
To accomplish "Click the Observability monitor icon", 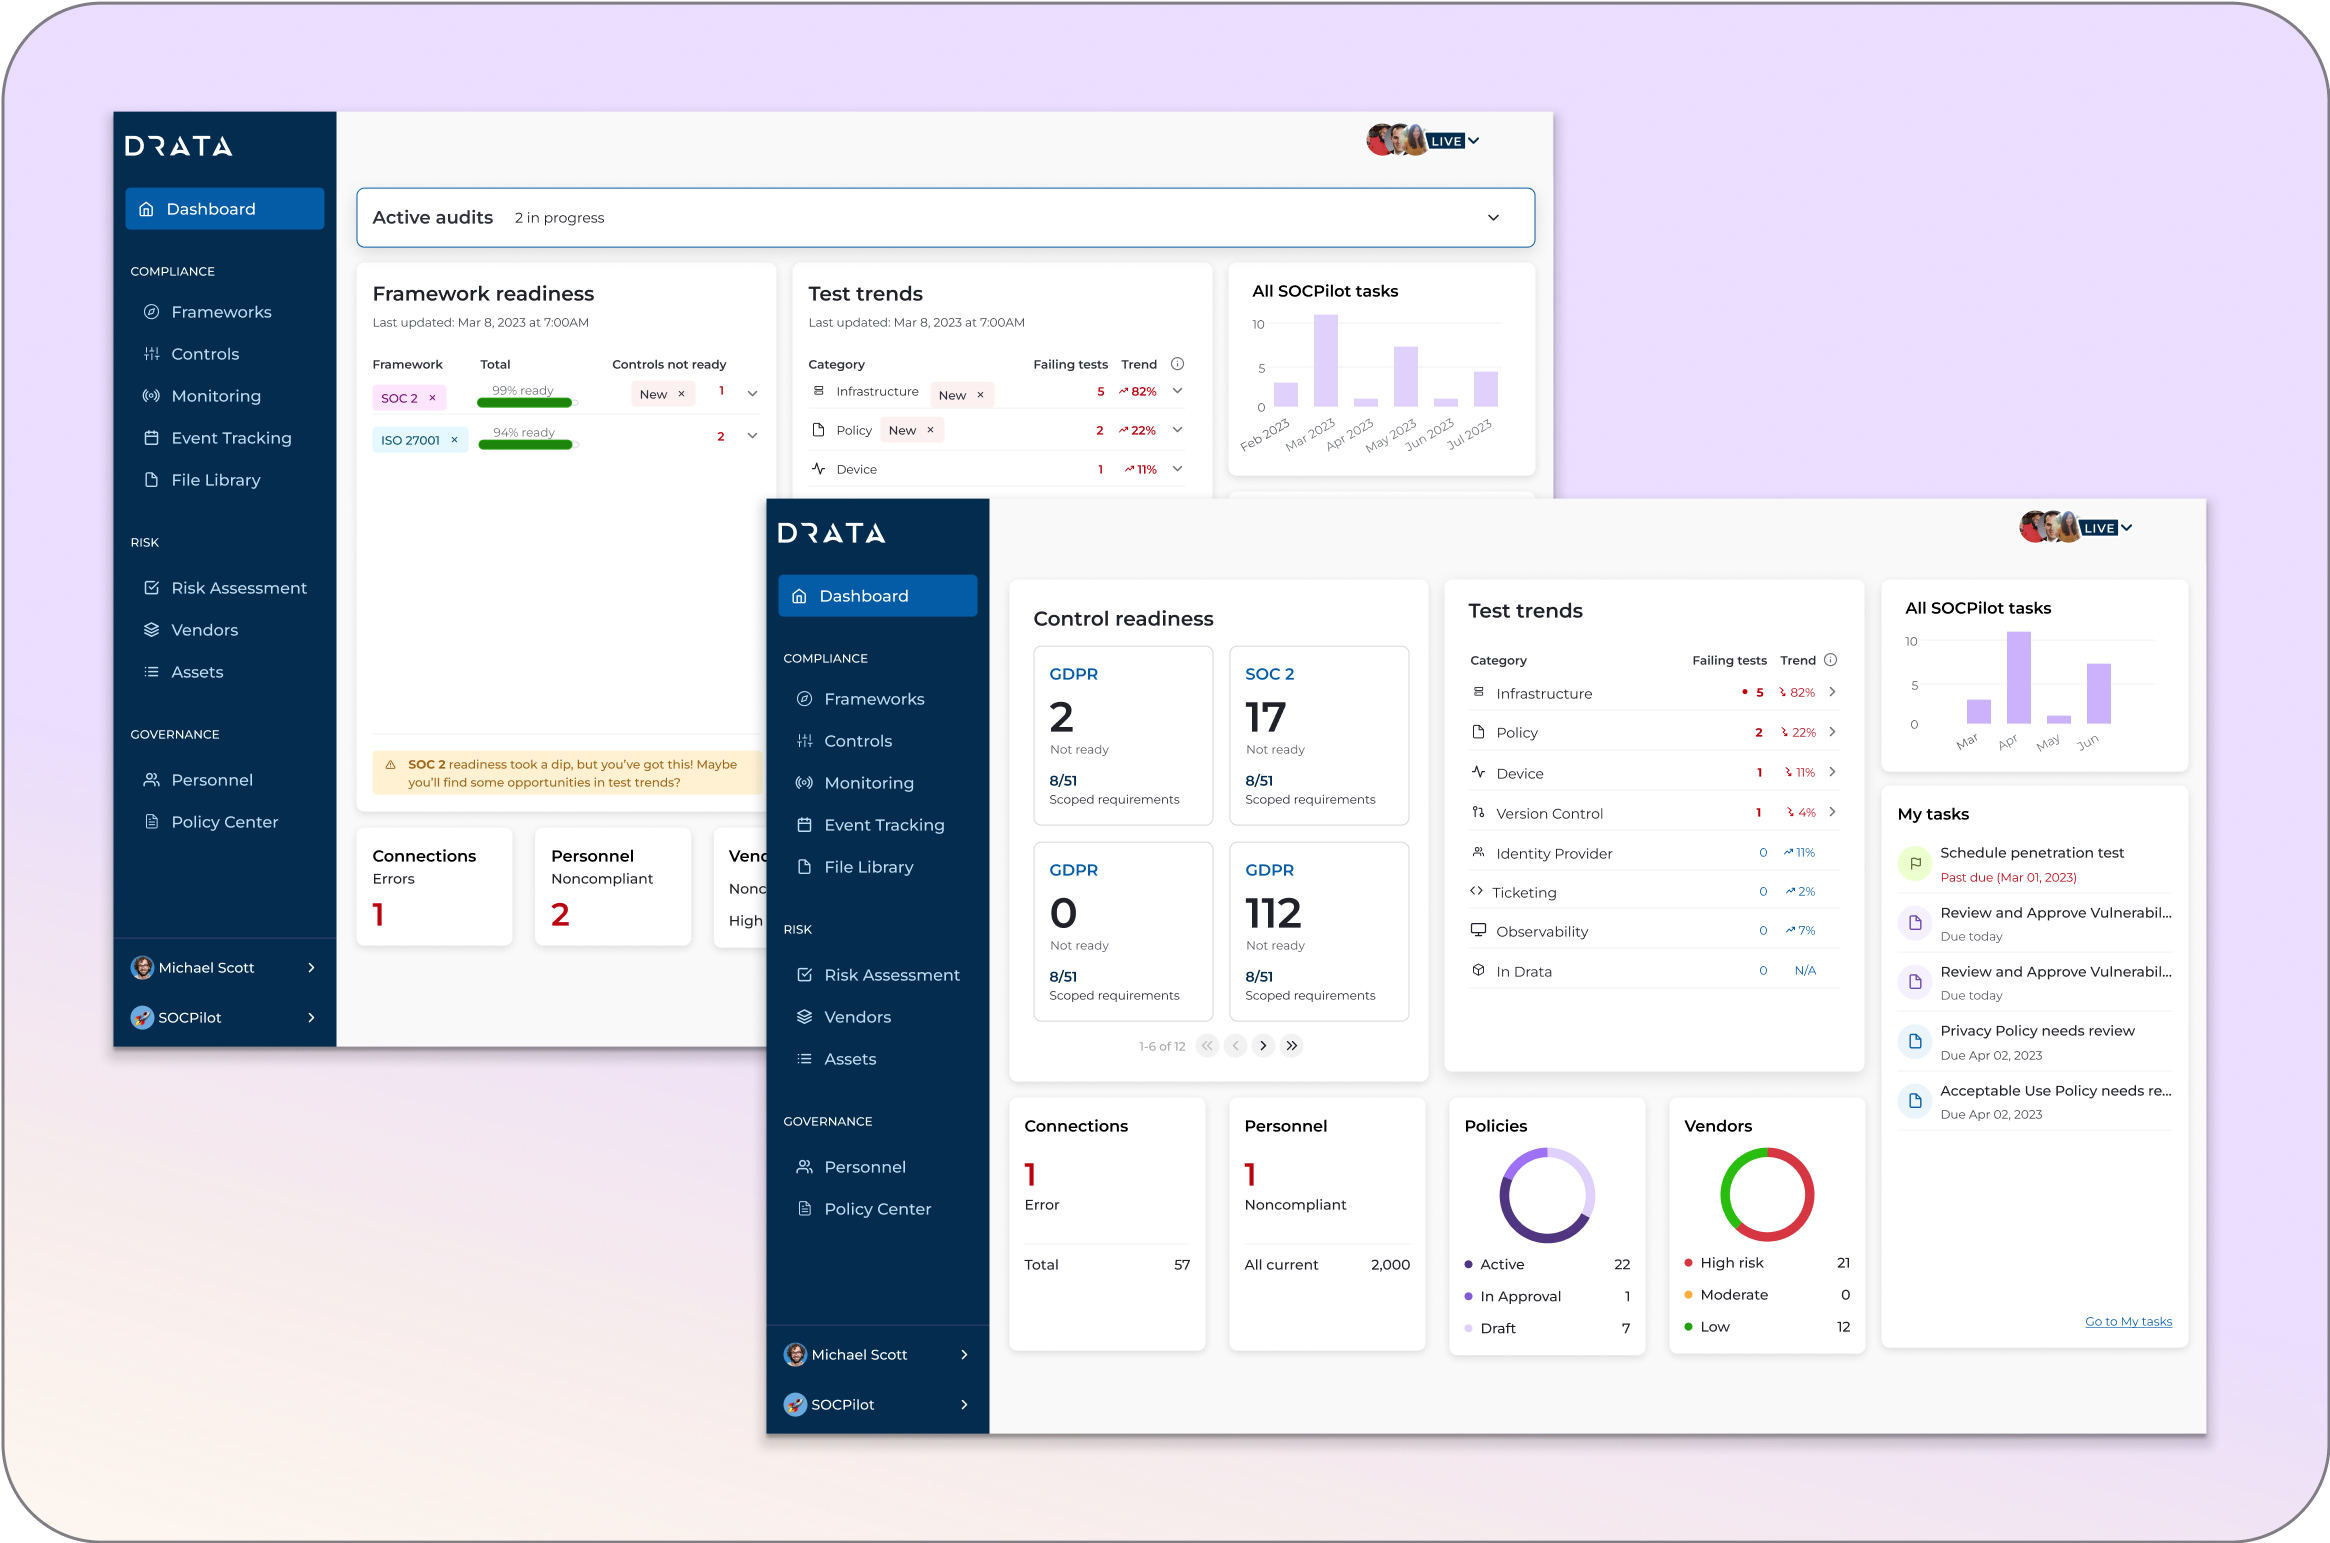I will (x=1478, y=930).
